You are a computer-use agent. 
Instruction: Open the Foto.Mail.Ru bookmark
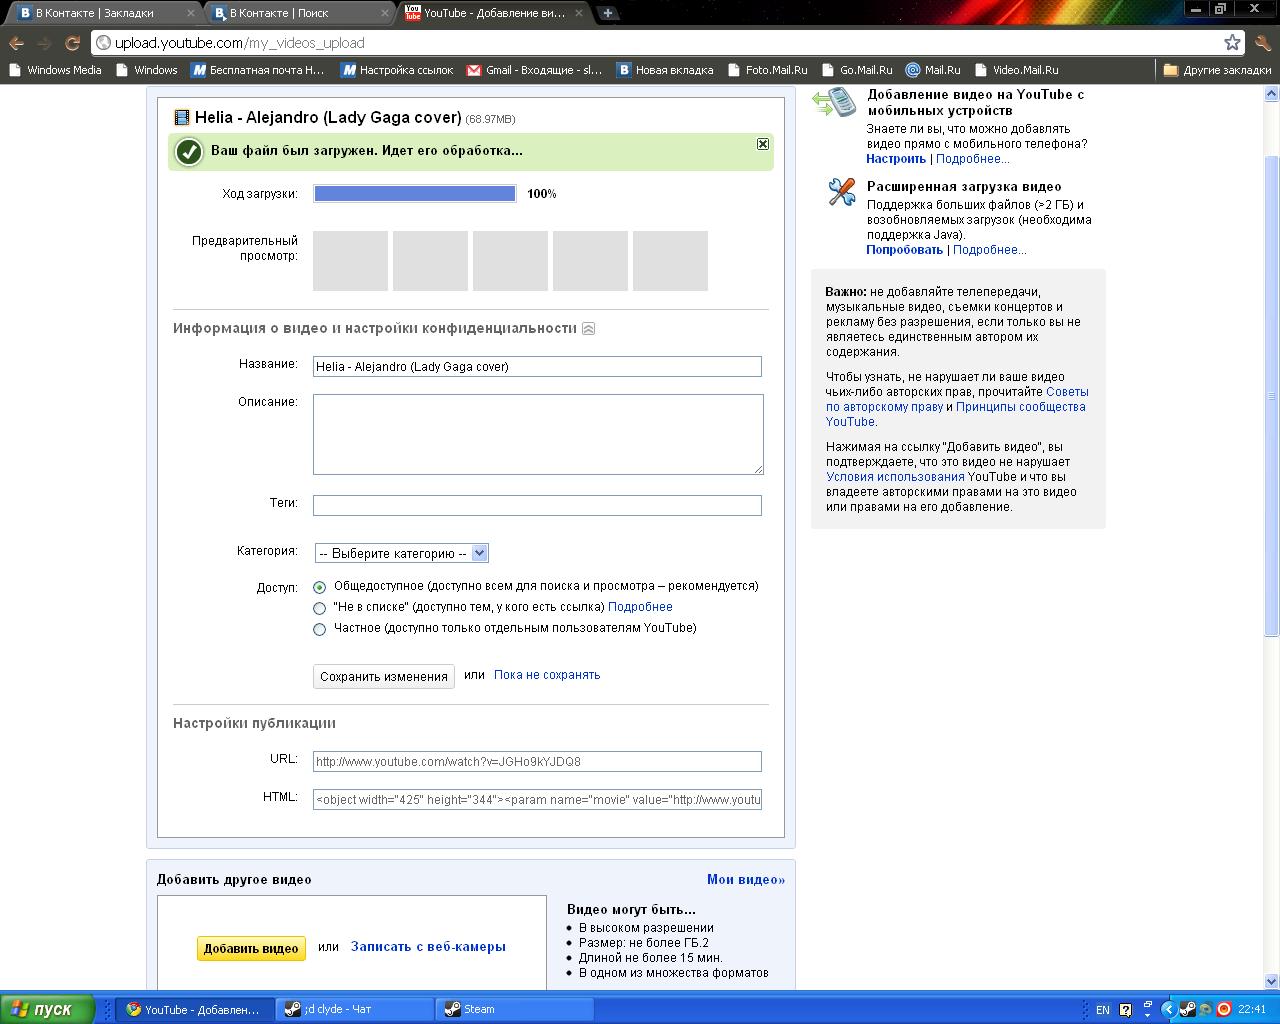click(767, 70)
